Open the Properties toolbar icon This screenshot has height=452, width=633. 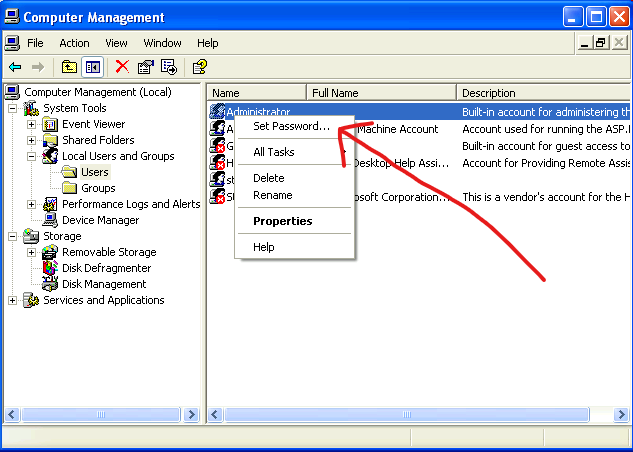pyautogui.click(x=146, y=67)
